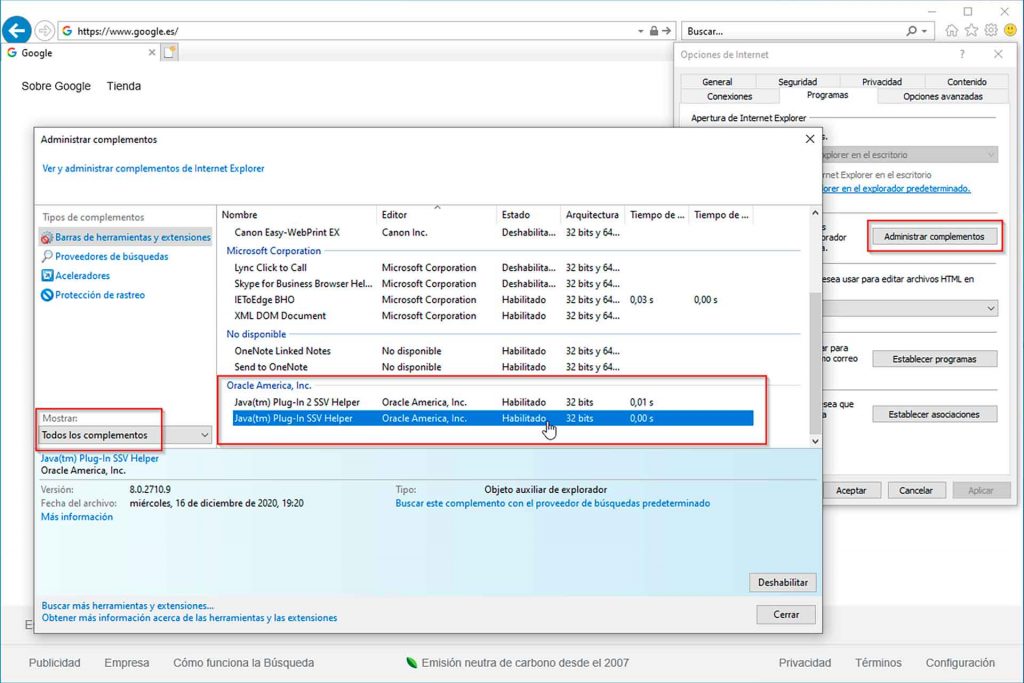
Task: Open the Sobre Google link
Action: point(56,86)
